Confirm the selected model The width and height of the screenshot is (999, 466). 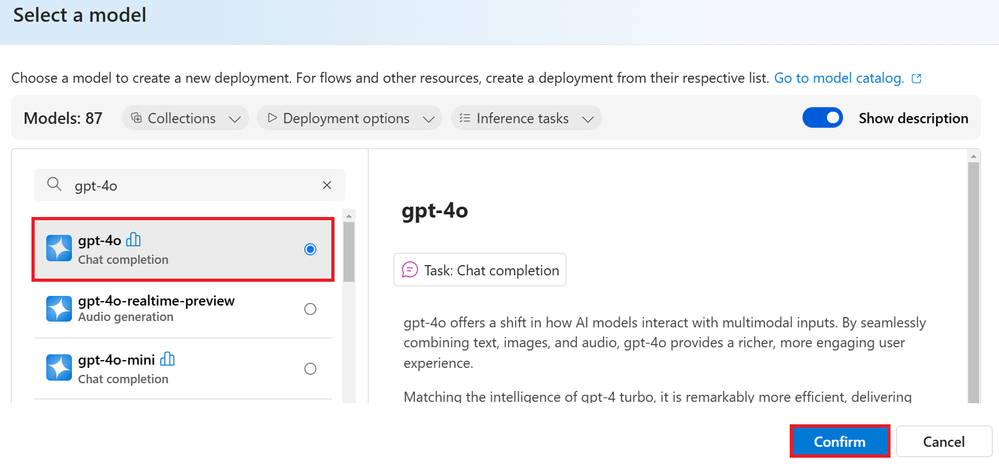pyautogui.click(x=840, y=442)
